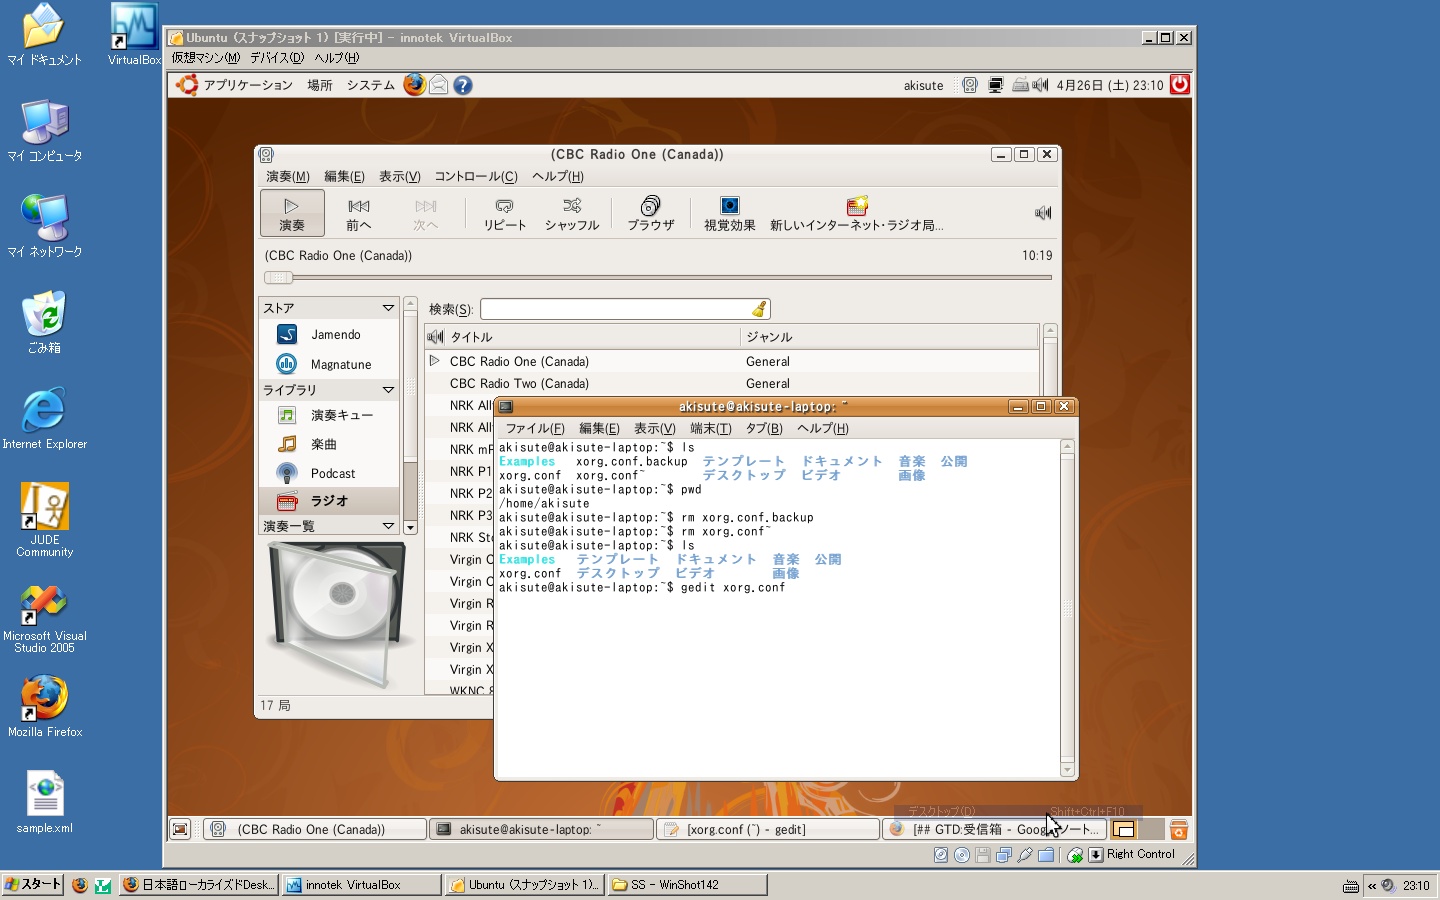The width and height of the screenshot is (1440, 900).
Task: Open the music library (楽曲)
Action: (329, 444)
